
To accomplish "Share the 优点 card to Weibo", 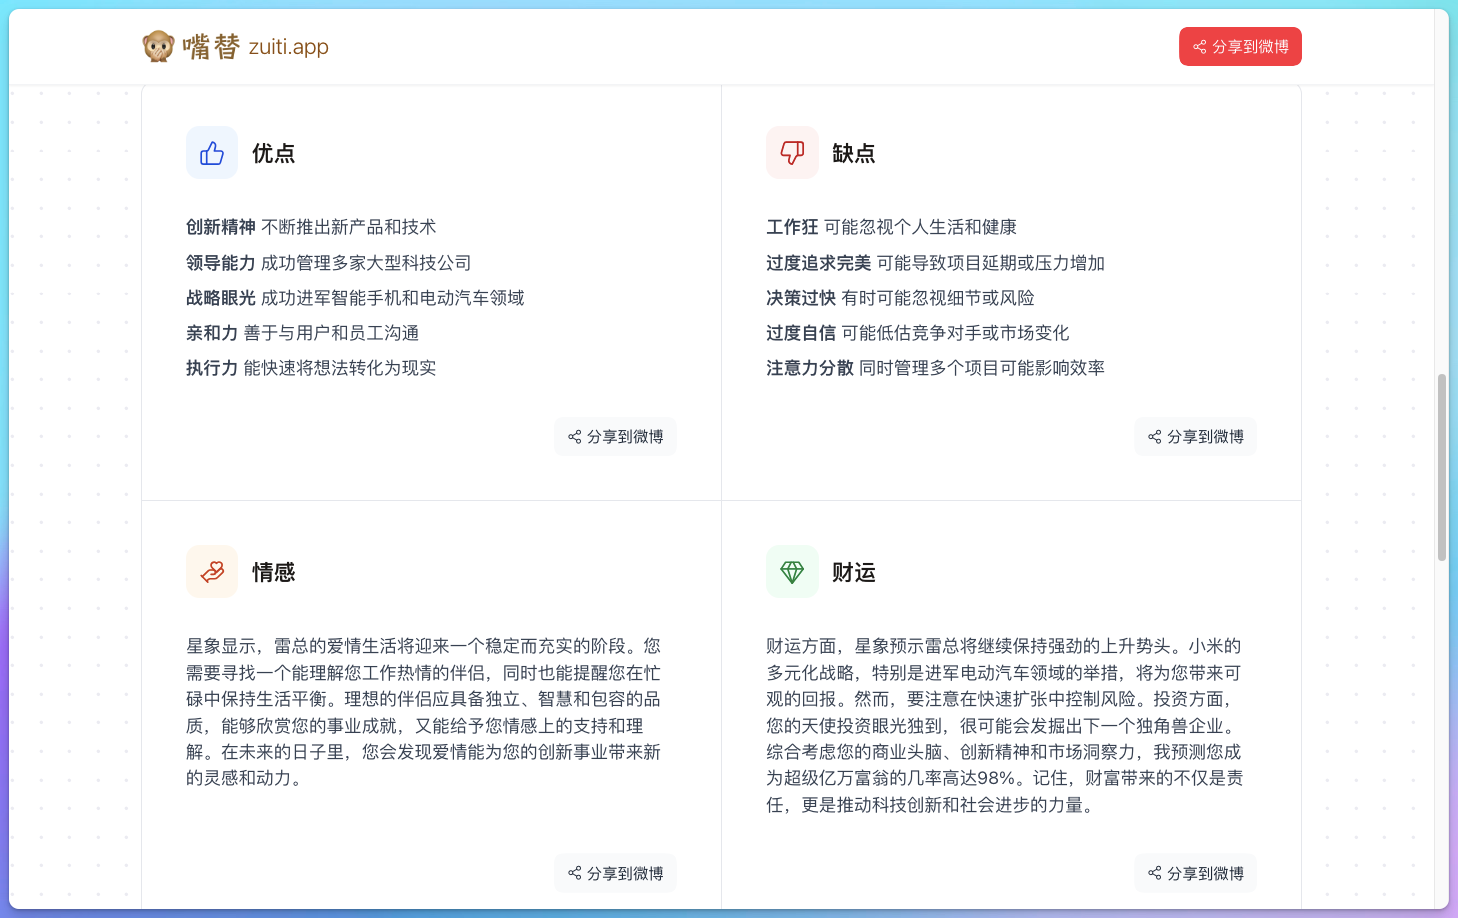I will 615,436.
